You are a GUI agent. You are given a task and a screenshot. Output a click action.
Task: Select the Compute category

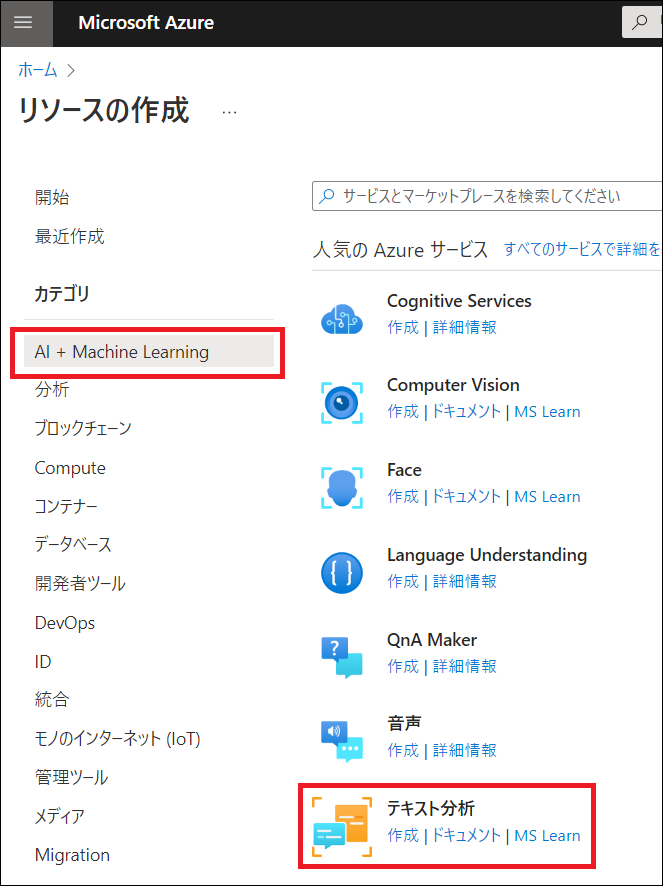70,468
